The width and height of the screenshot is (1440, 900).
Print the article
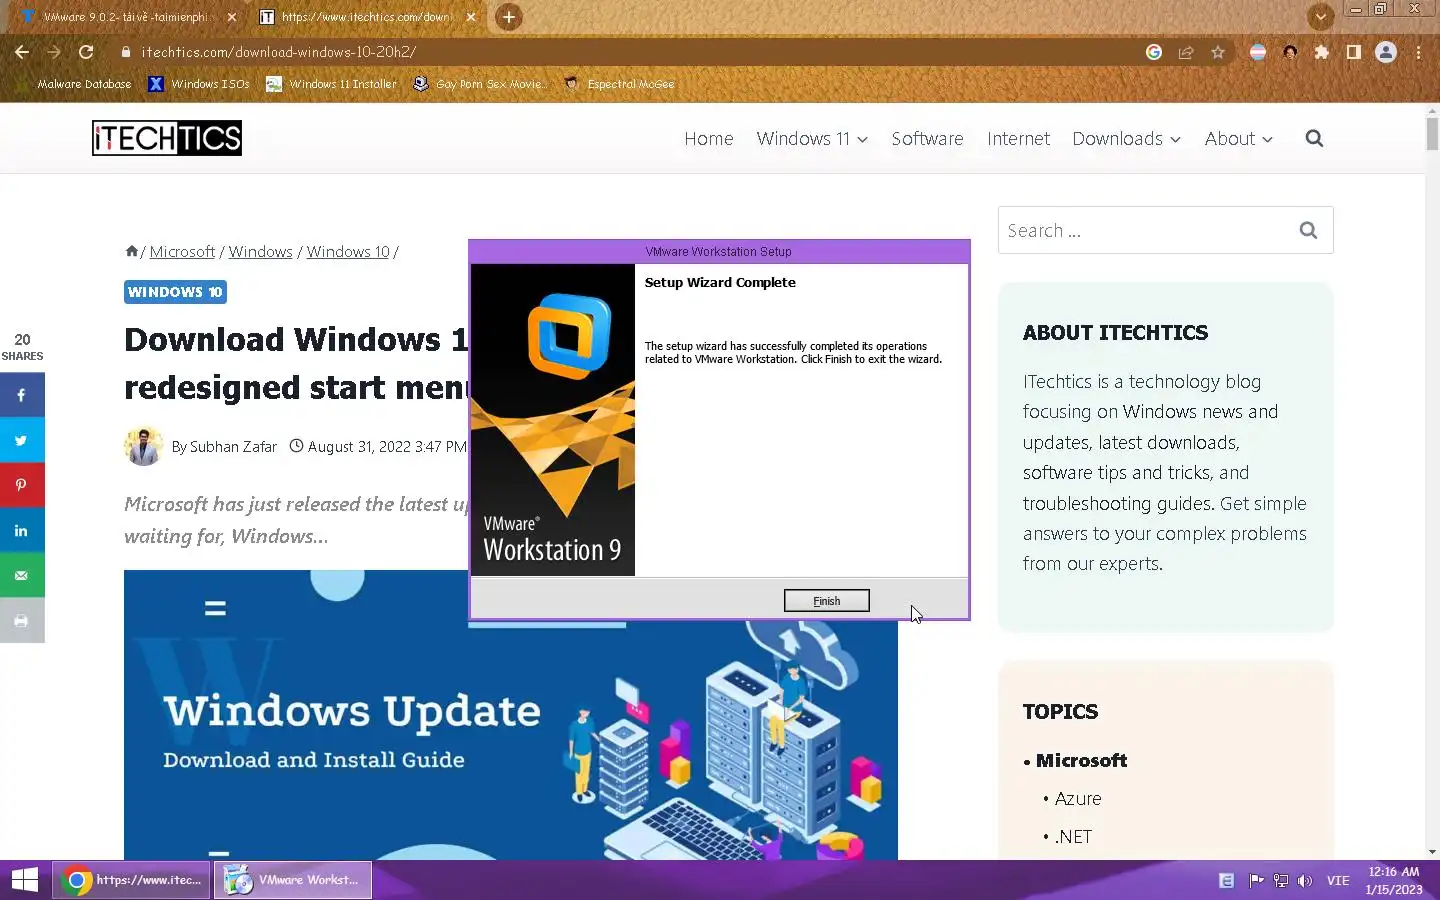(22, 620)
